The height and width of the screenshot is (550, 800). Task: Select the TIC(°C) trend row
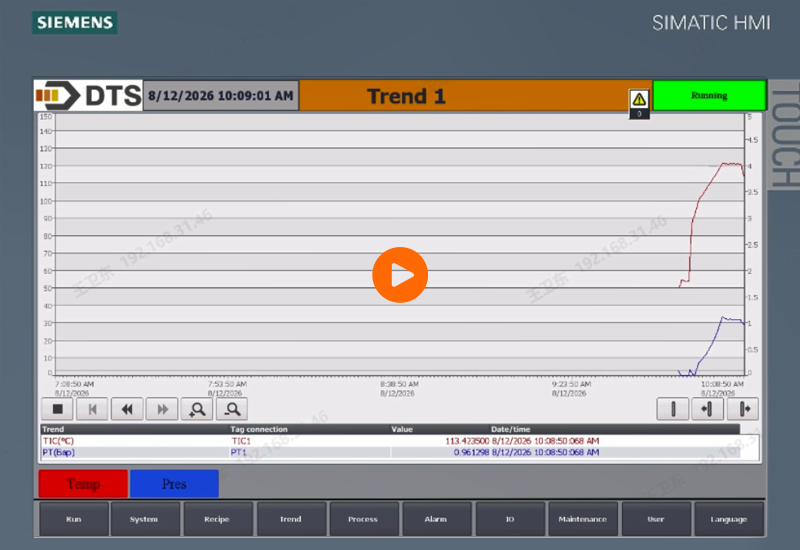[390, 441]
